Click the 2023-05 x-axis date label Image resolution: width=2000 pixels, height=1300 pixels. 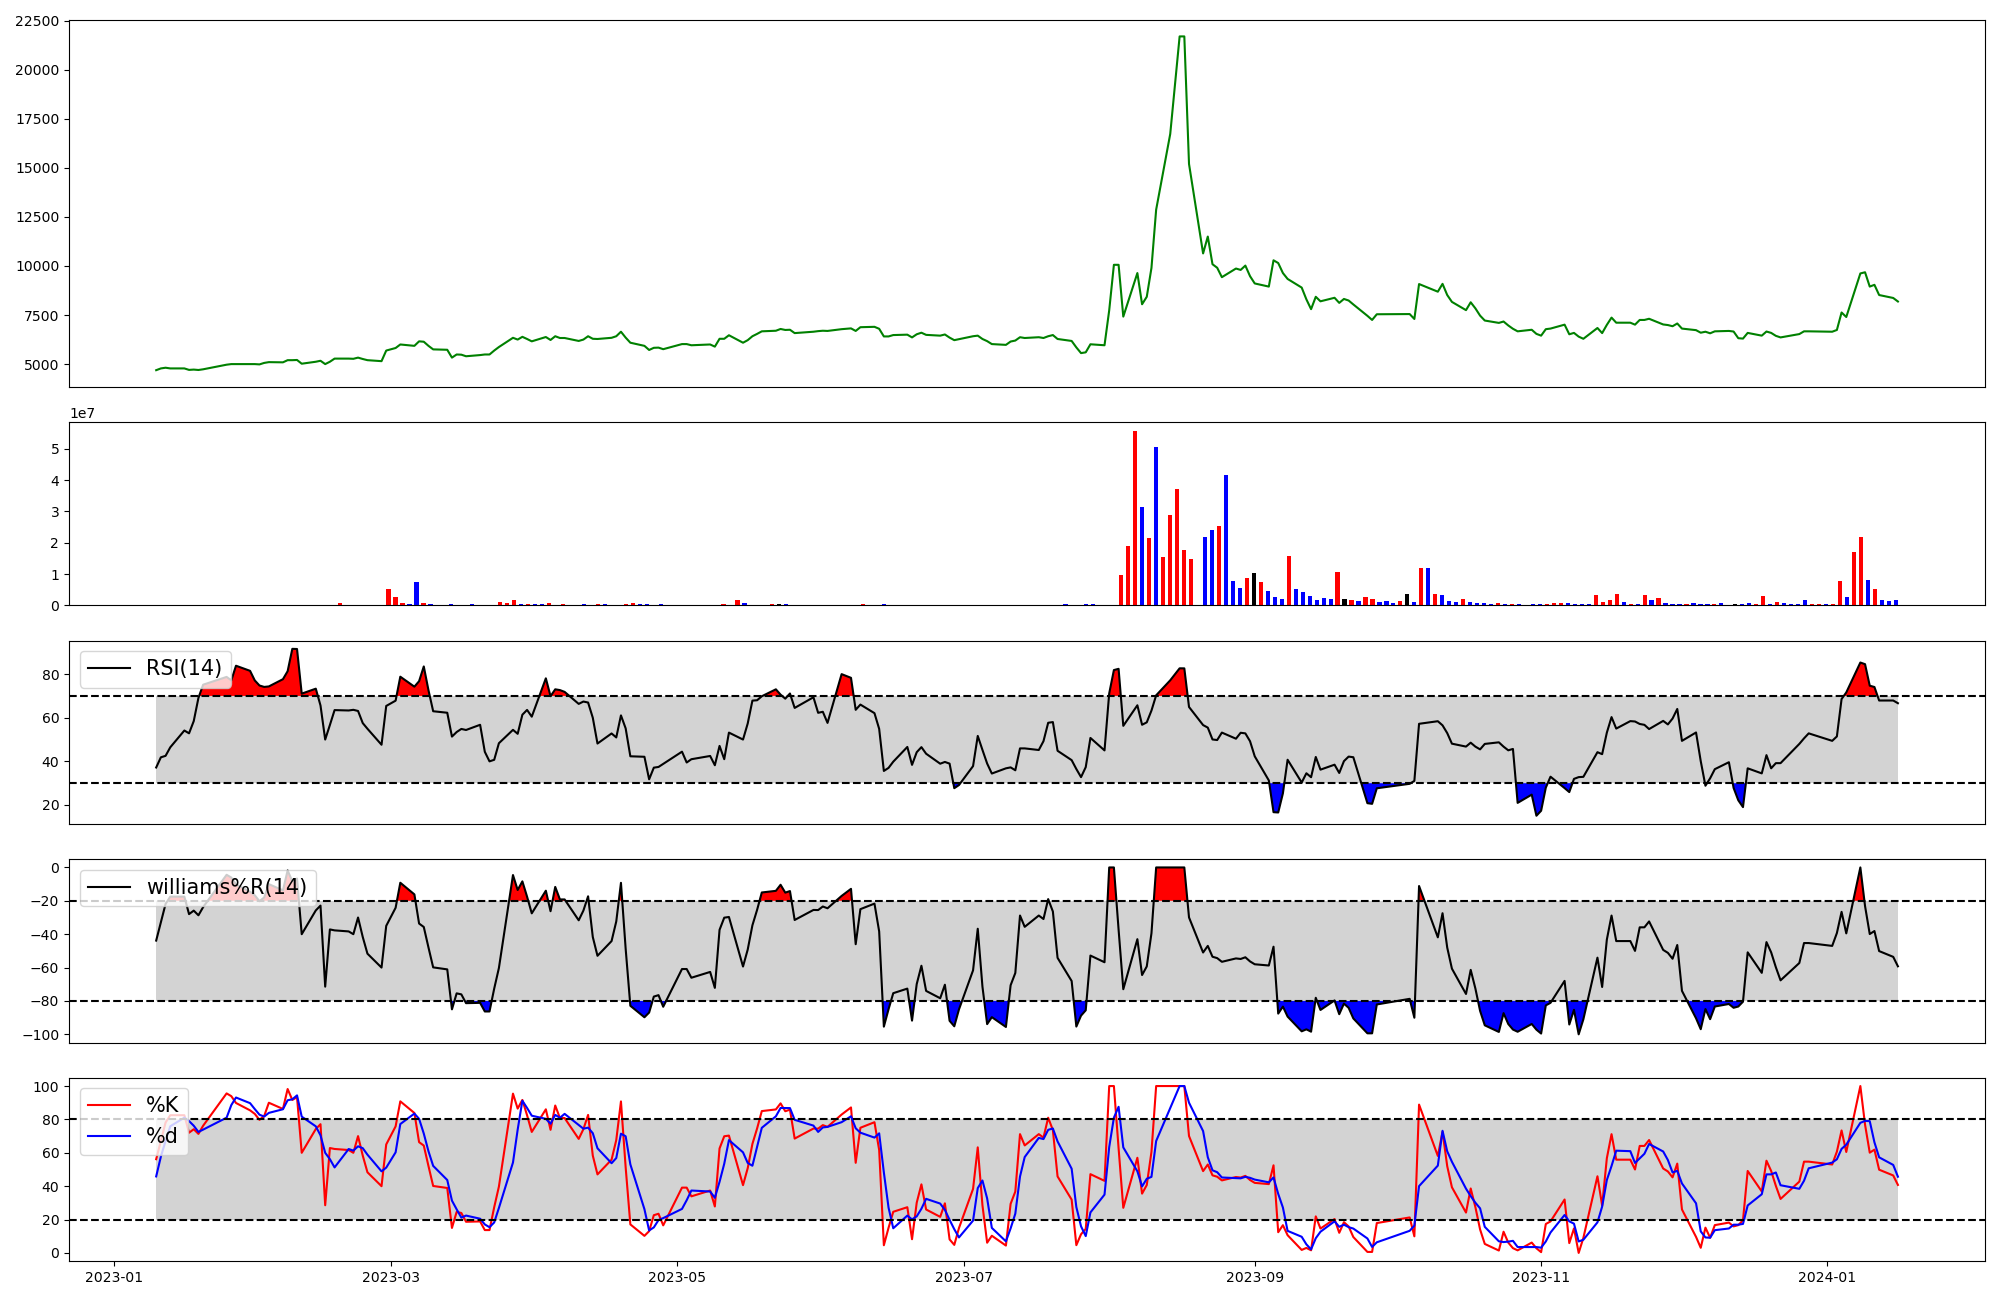678,1277
